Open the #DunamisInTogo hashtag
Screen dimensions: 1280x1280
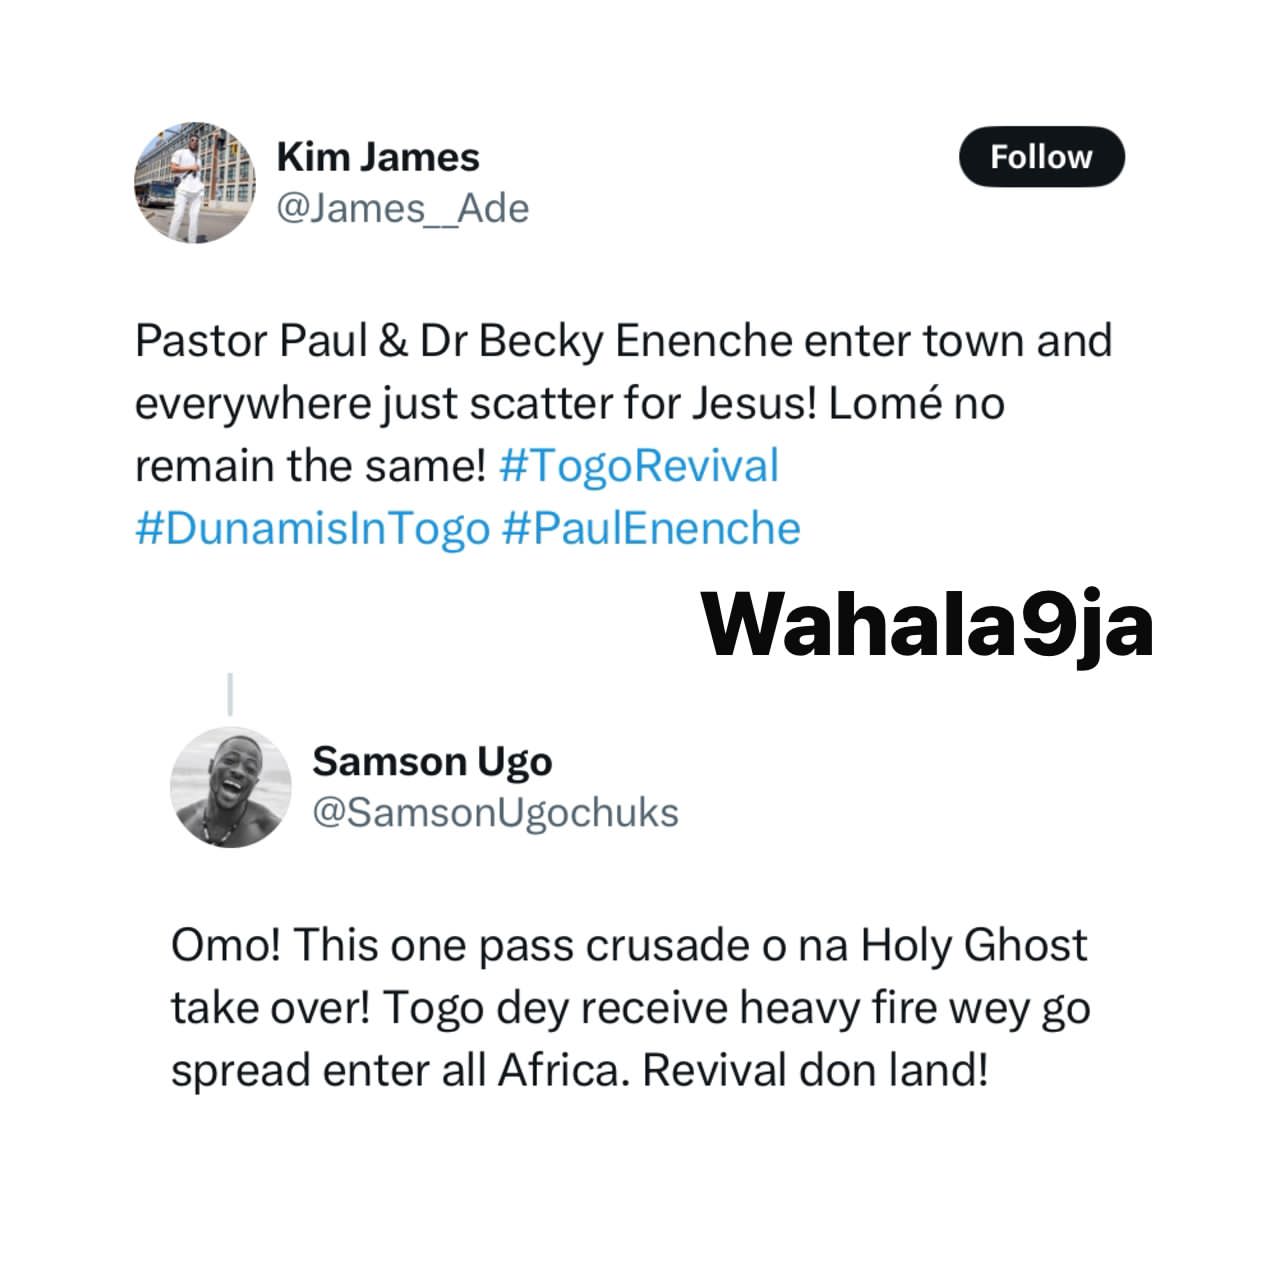click(313, 528)
